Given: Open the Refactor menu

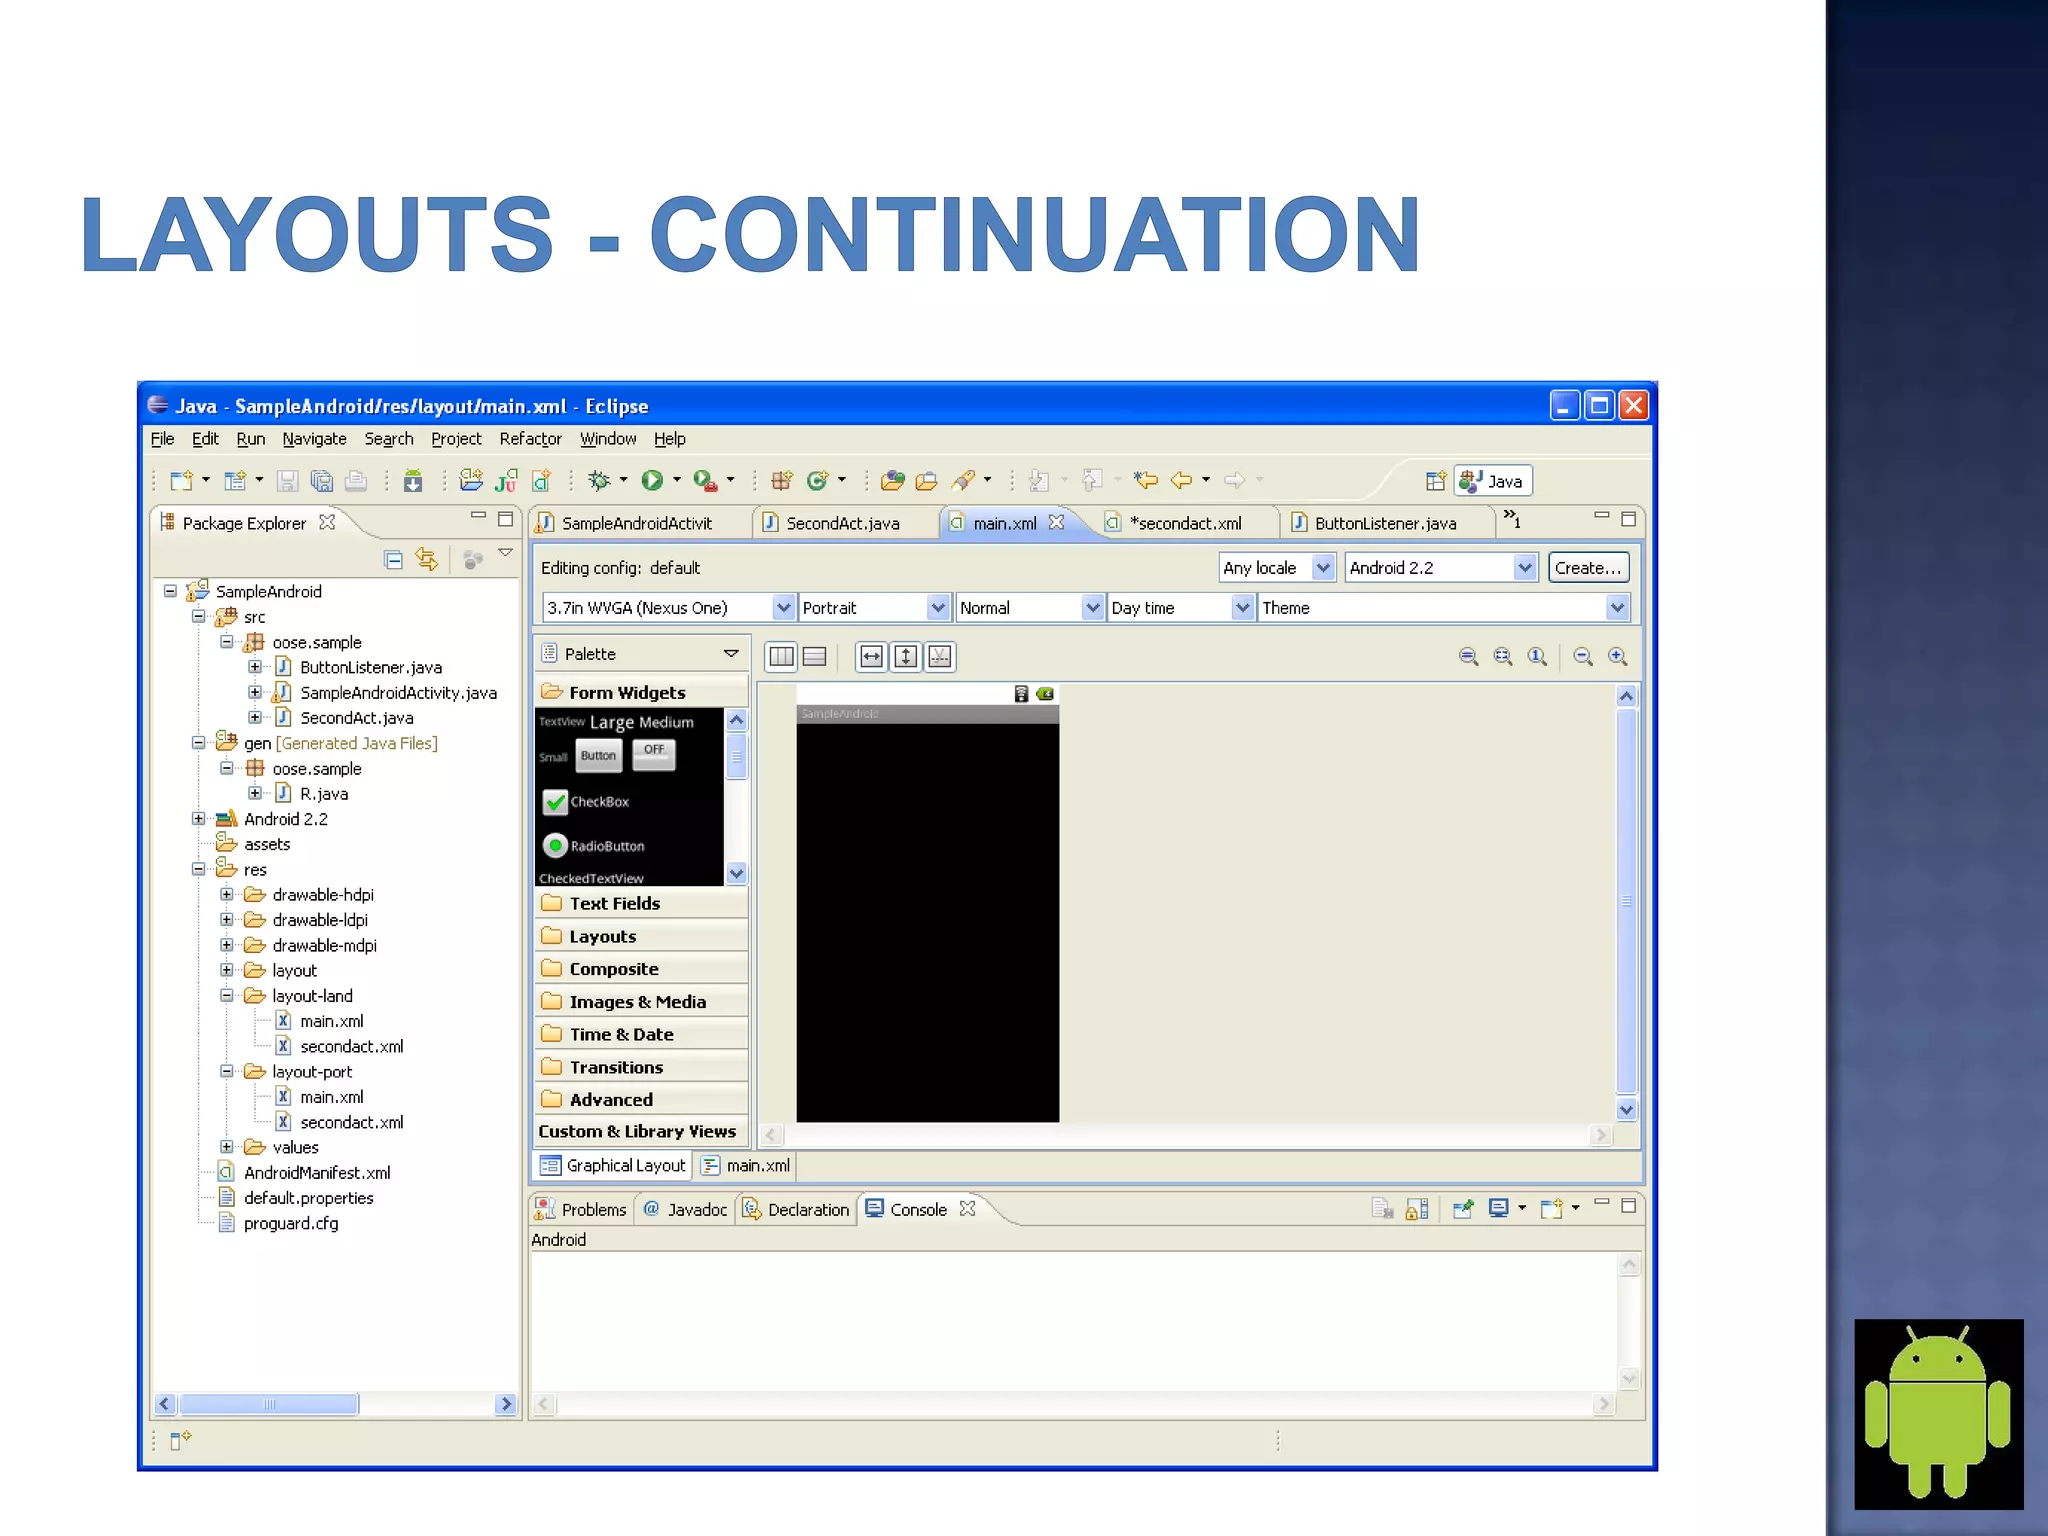Looking at the screenshot, I should pos(530,439).
